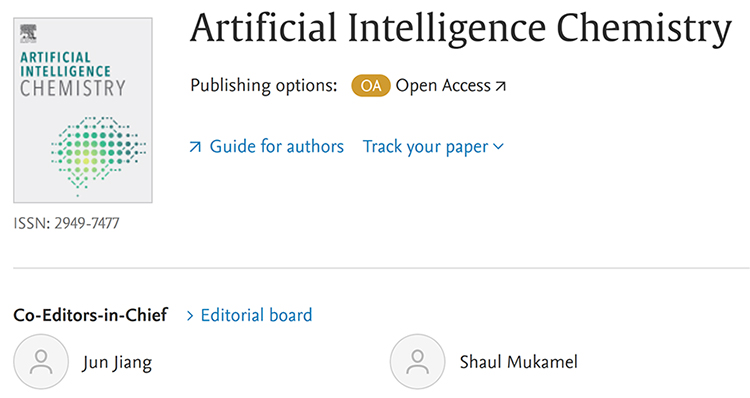Click the chevron before Editorial board
Viewport: 750px width, 398px height.
click(190, 316)
